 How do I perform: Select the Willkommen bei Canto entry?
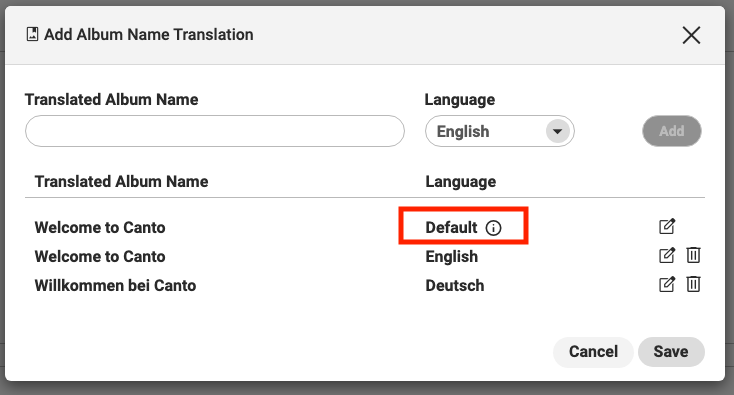[115, 285]
